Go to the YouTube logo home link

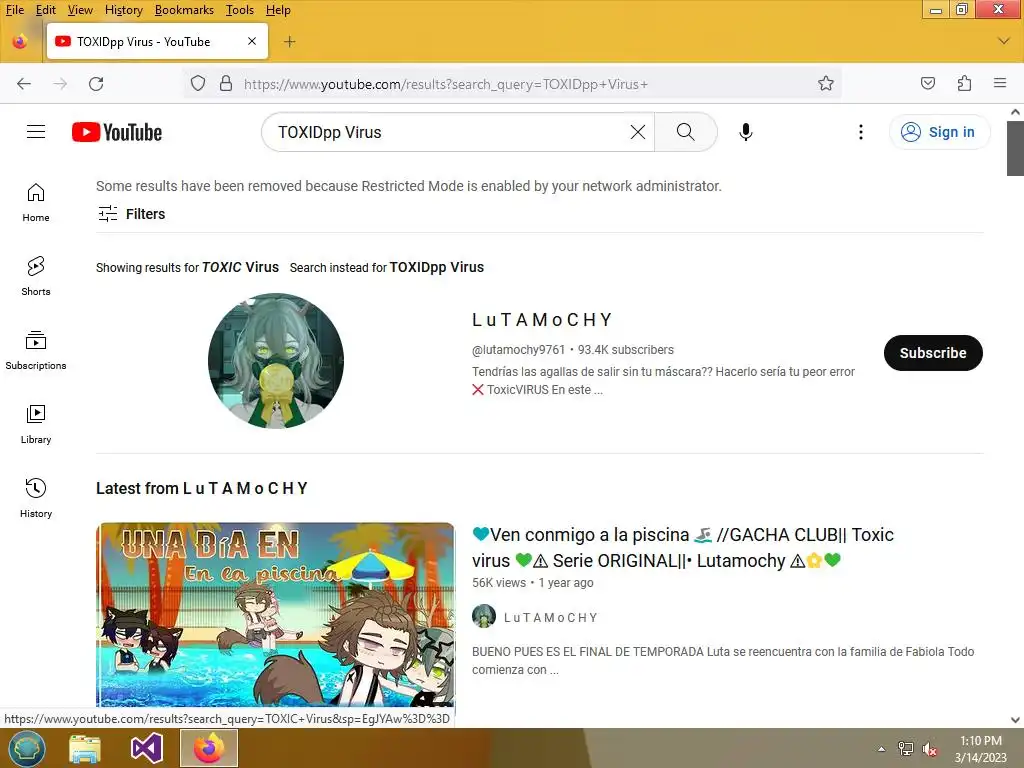tap(117, 132)
